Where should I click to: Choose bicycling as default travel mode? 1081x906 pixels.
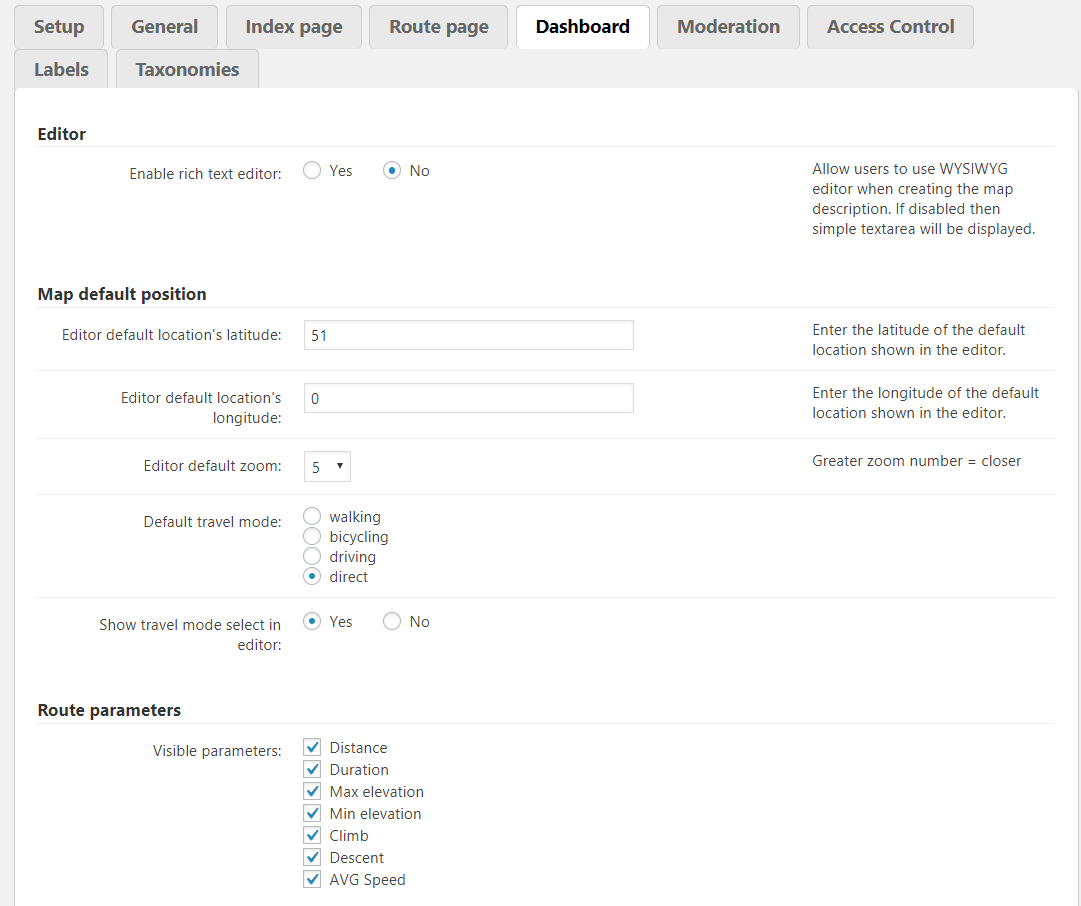[x=312, y=536]
